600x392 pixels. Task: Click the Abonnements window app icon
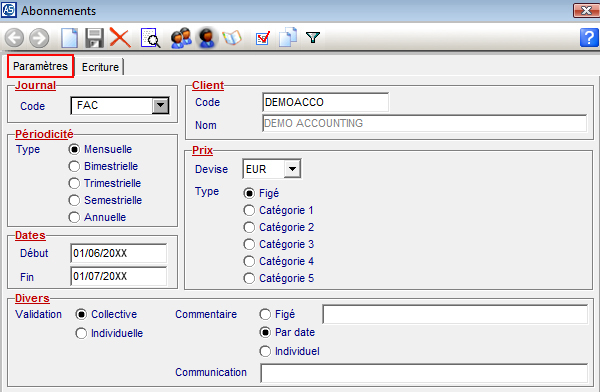pos(8,10)
